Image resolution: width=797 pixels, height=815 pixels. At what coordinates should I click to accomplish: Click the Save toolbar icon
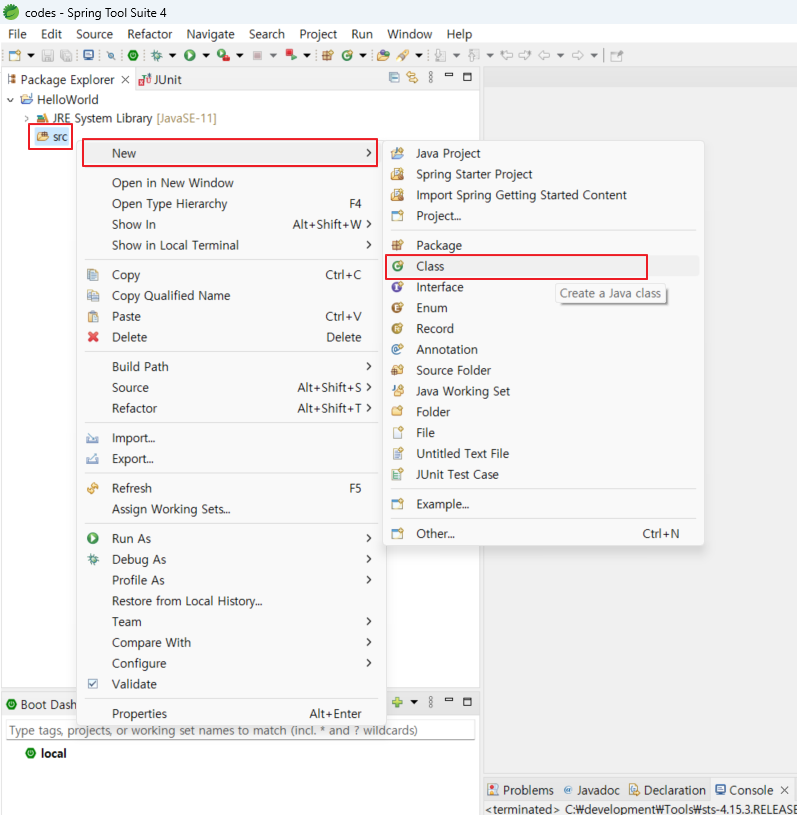(48, 55)
